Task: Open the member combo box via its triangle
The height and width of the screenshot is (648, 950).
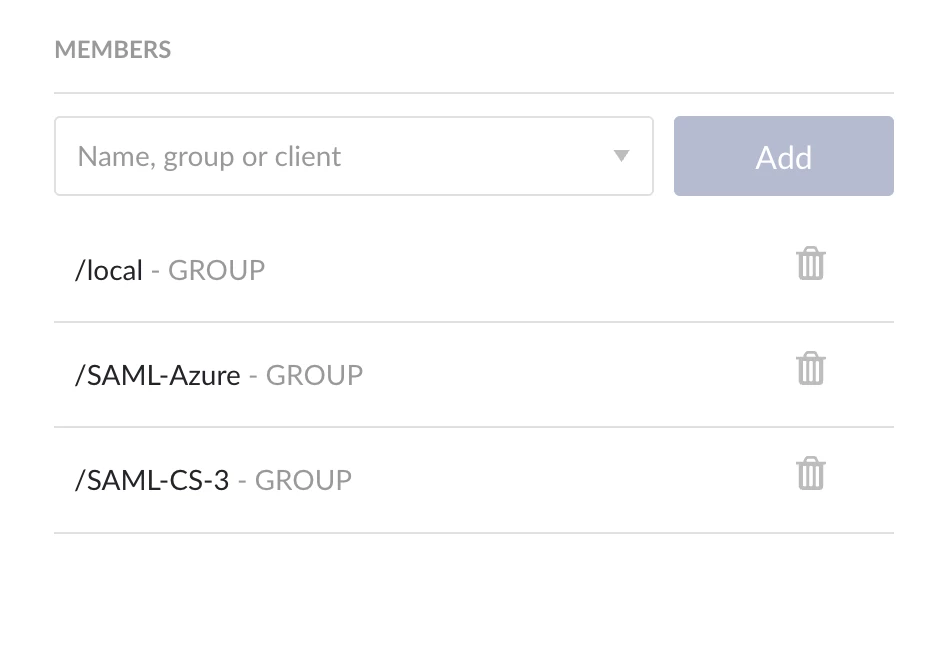Action: click(621, 156)
